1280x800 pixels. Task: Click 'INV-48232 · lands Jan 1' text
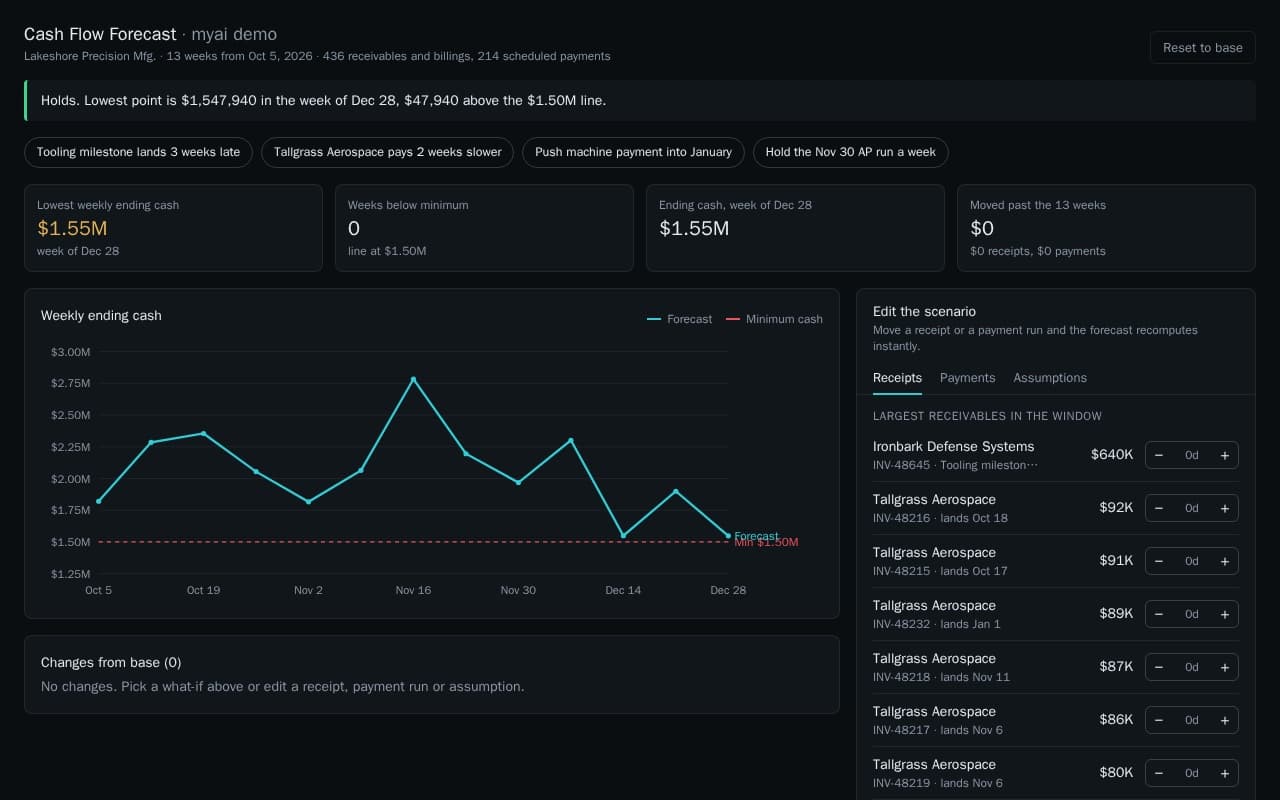pos(937,624)
